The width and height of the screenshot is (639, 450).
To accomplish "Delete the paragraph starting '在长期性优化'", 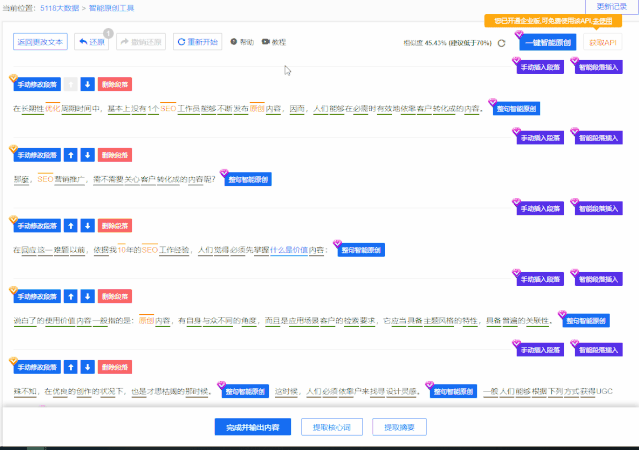I will [115, 84].
